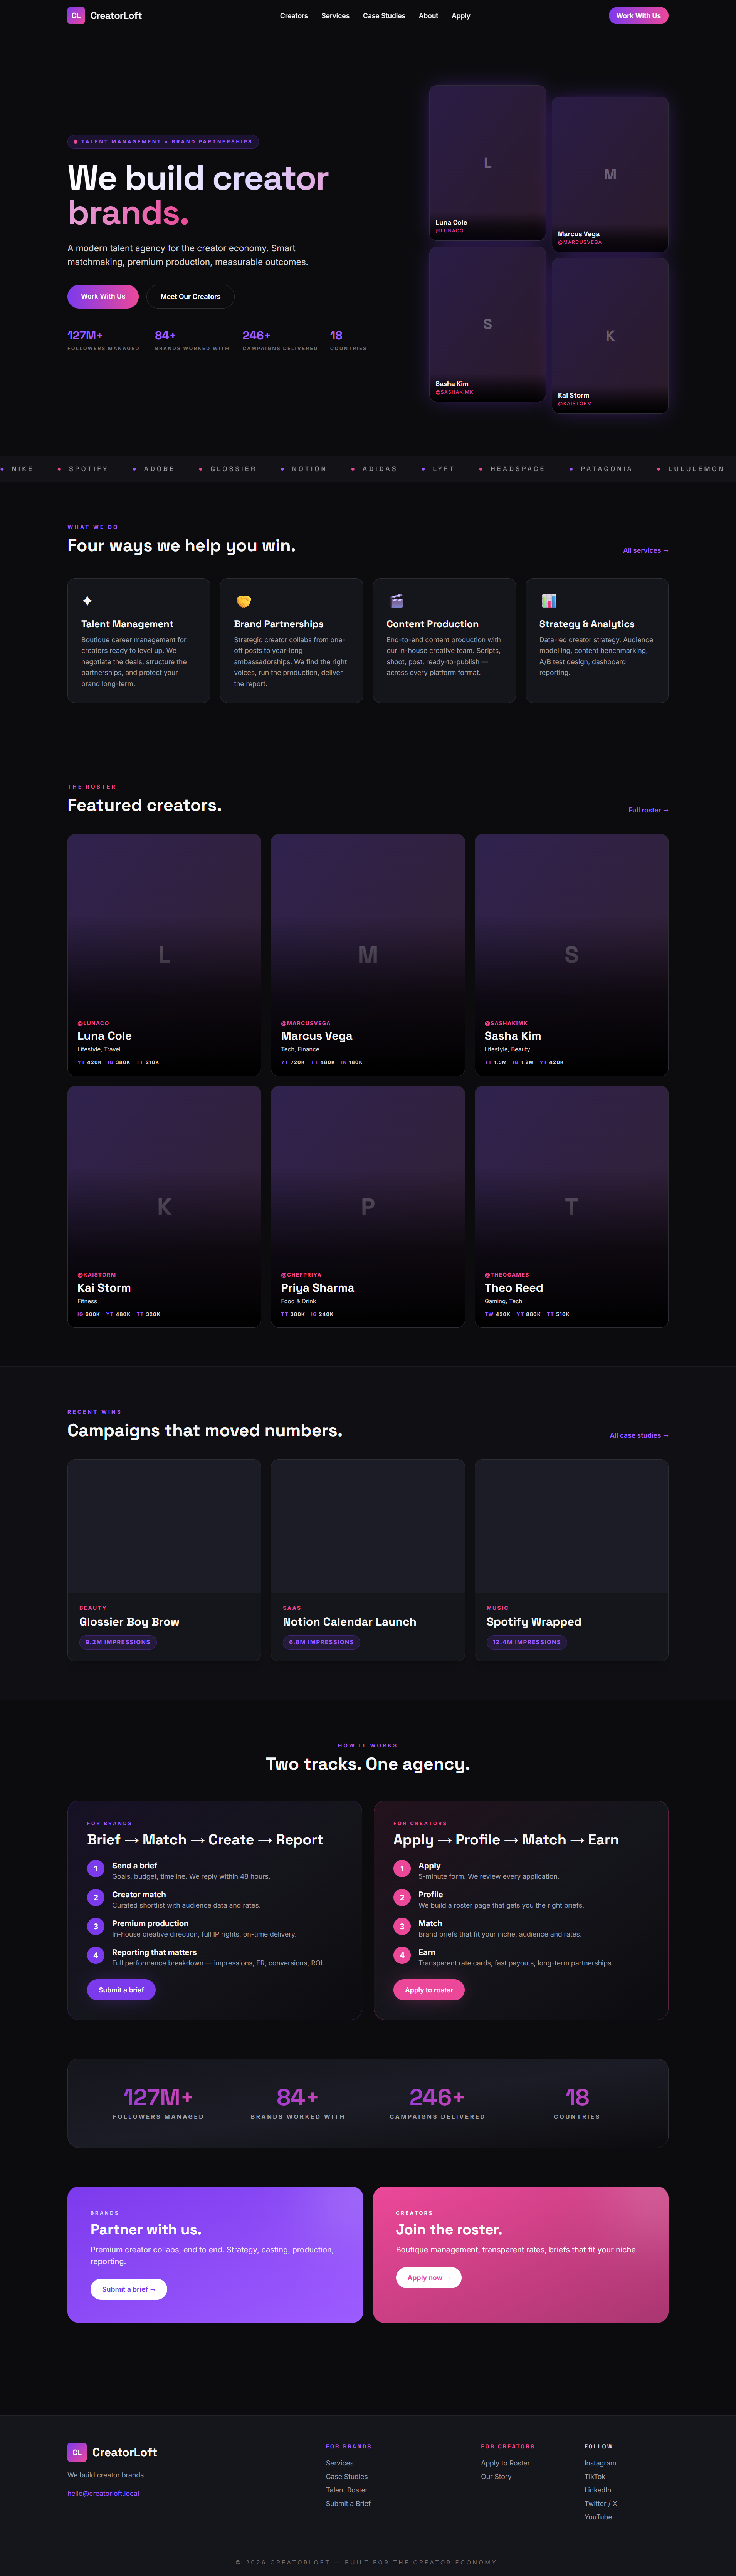Follow the Full roster link

648,810
